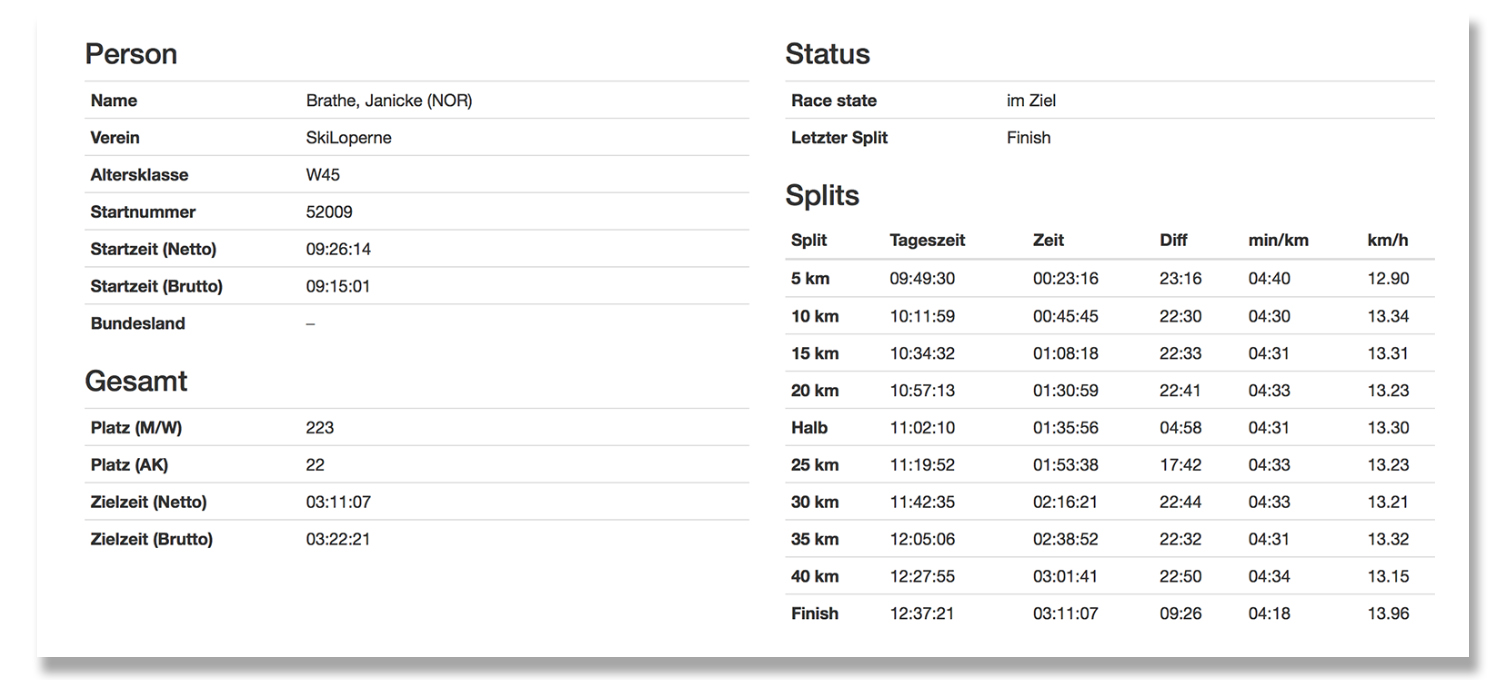The width and height of the screenshot is (1500, 680).
Task: Click the '5 km' split row label
Action: click(810, 279)
